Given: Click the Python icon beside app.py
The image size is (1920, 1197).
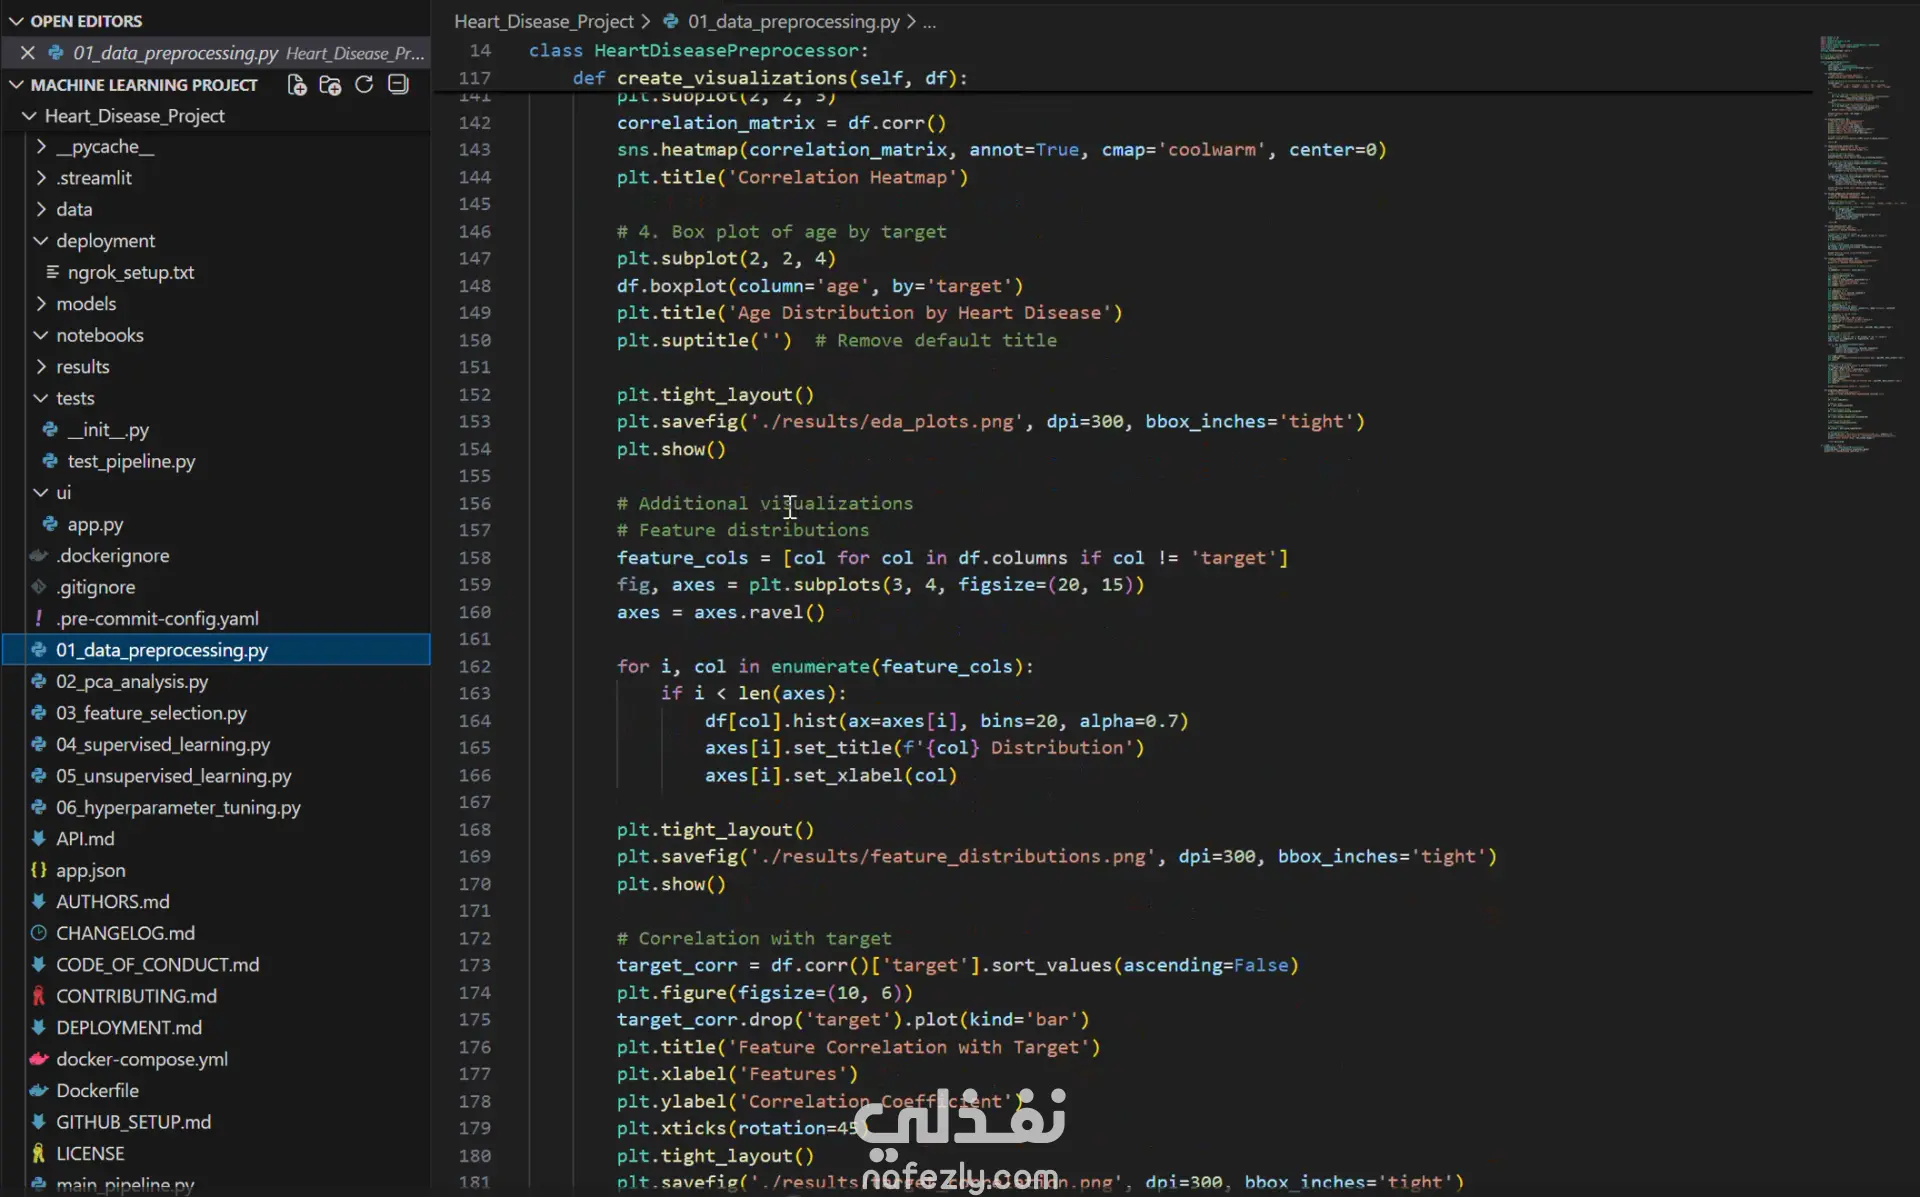Looking at the screenshot, I should click(x=50, y=524).
